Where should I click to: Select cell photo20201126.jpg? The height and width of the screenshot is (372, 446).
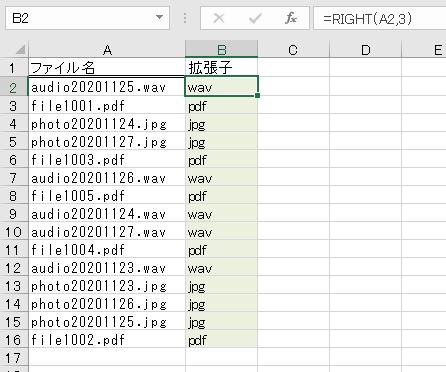pos(107,303)
